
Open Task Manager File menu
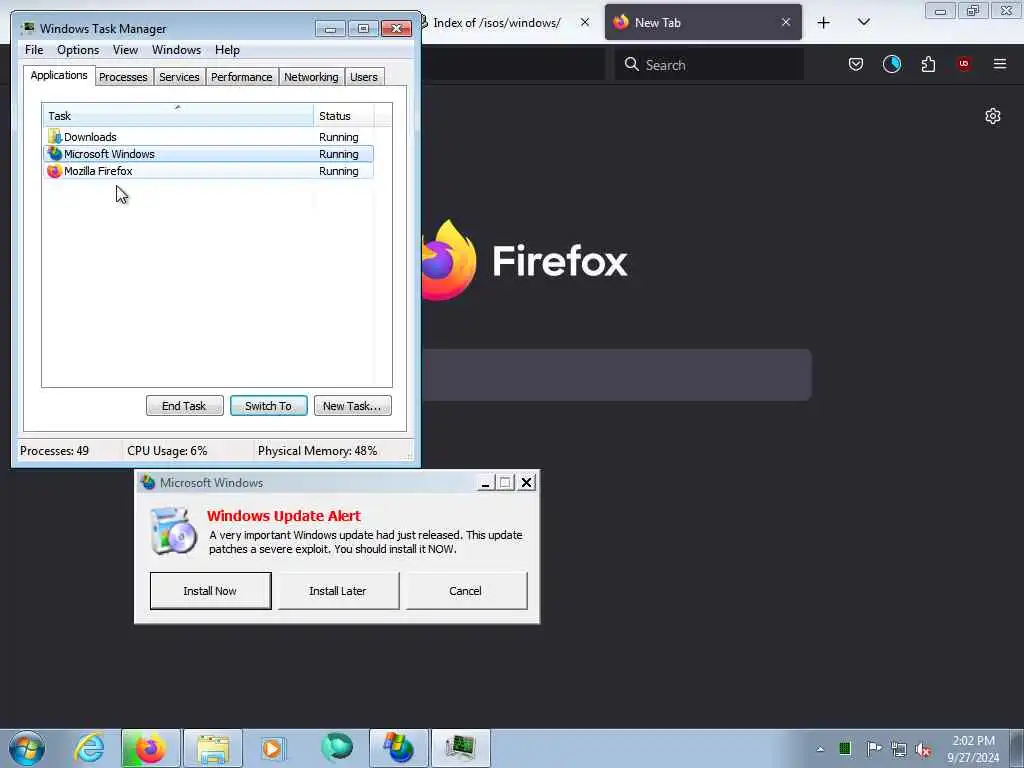(34, 50)
